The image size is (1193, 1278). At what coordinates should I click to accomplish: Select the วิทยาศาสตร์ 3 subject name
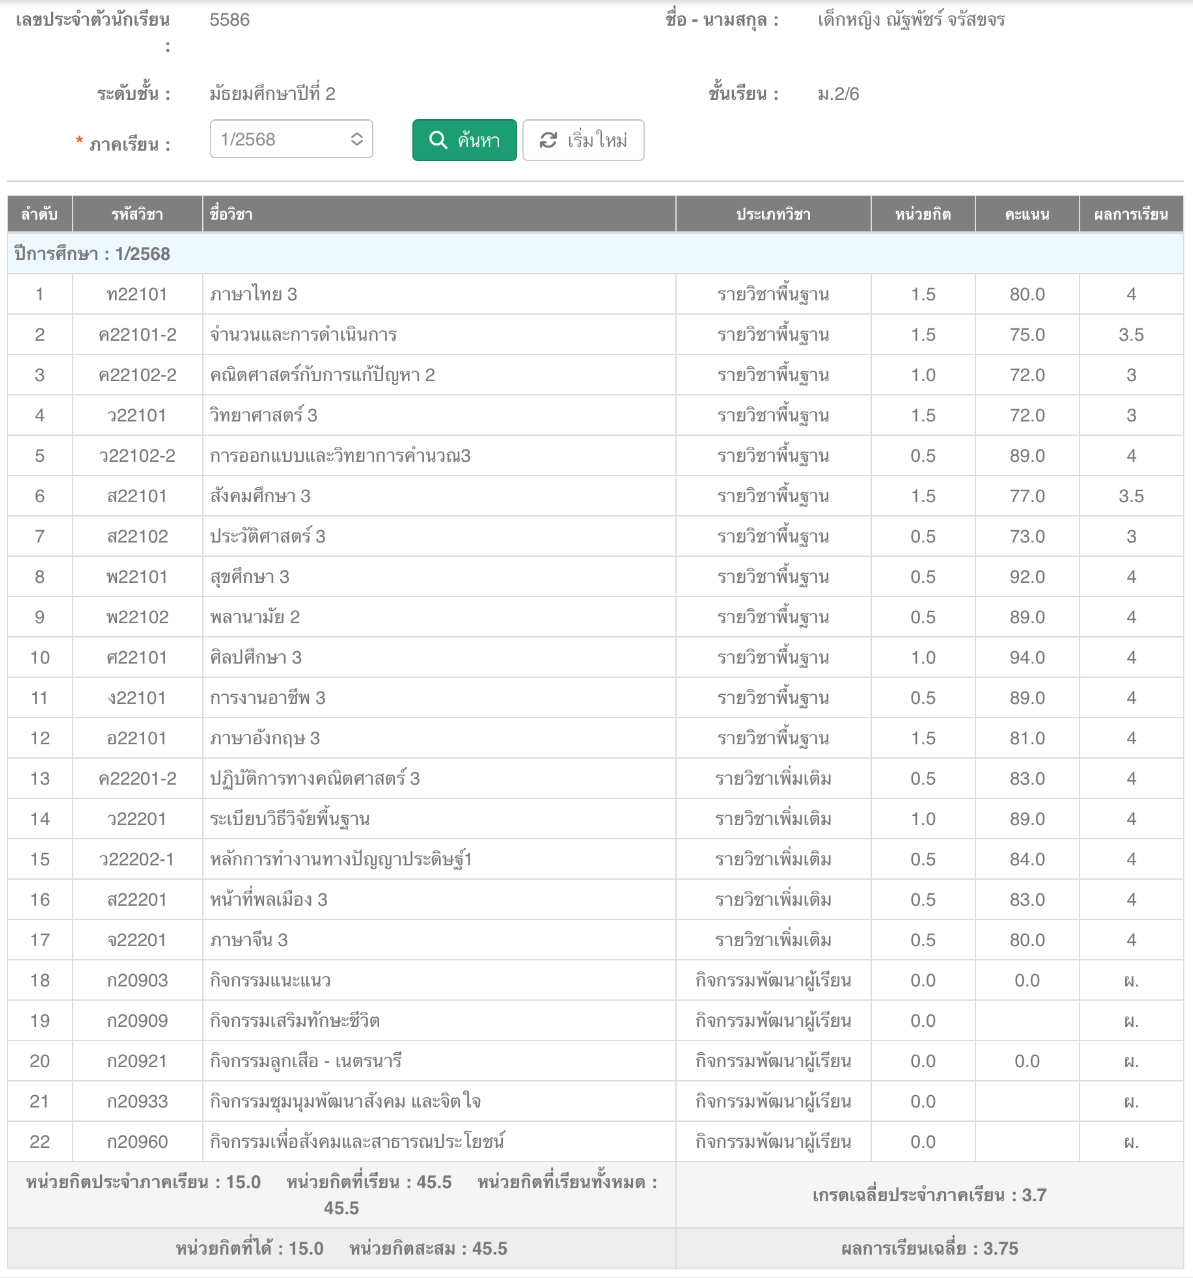[263, 416]
